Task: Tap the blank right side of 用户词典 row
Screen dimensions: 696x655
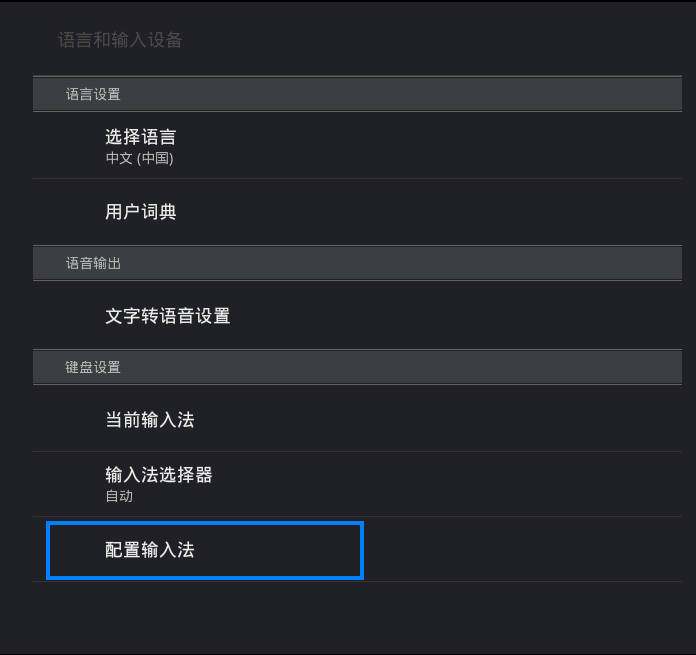Action: (500, 212)
